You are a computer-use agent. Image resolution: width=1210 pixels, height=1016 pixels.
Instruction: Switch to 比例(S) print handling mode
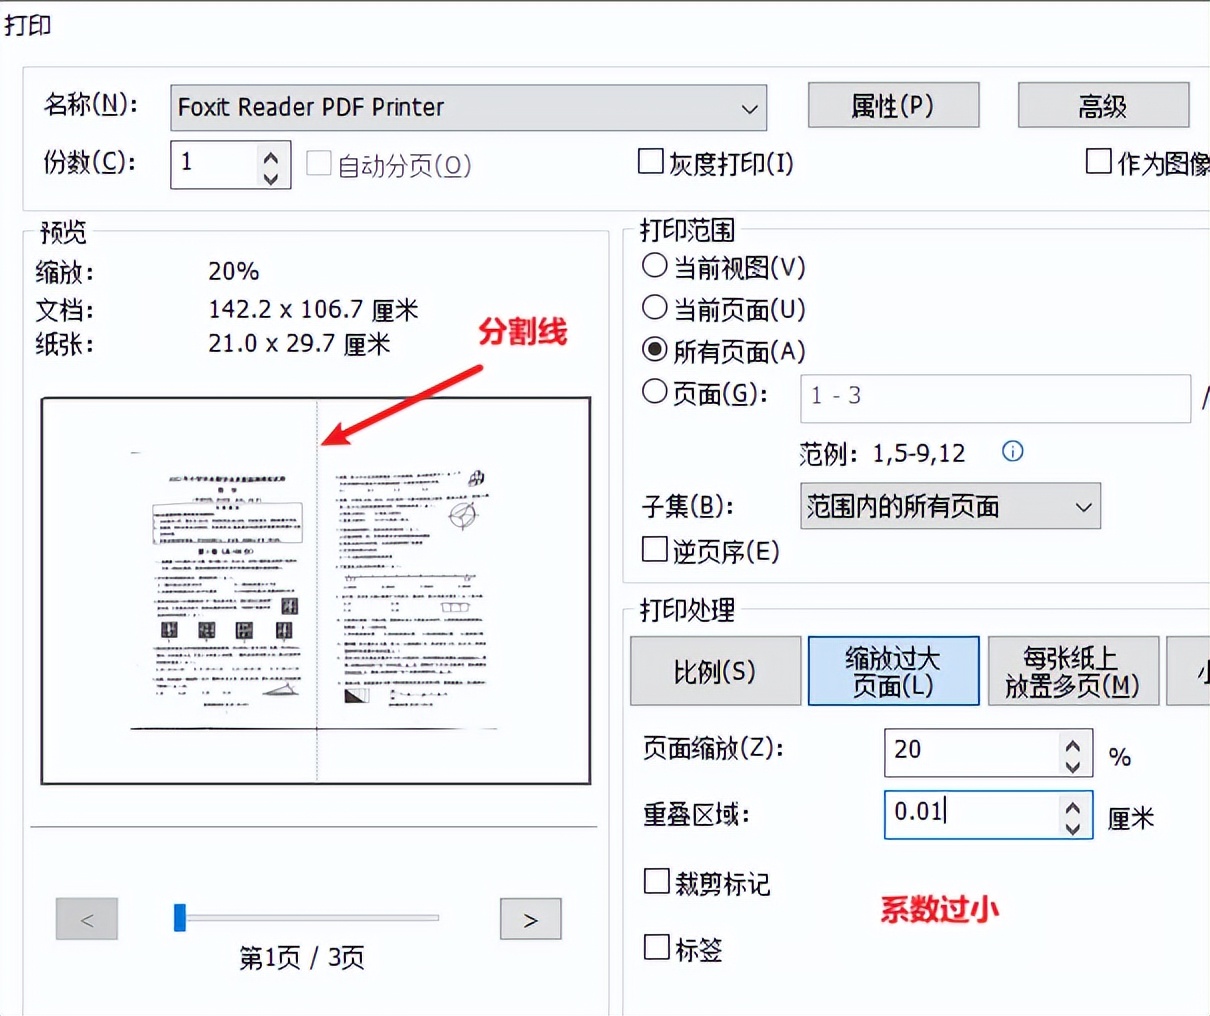(x=715, y=671)
